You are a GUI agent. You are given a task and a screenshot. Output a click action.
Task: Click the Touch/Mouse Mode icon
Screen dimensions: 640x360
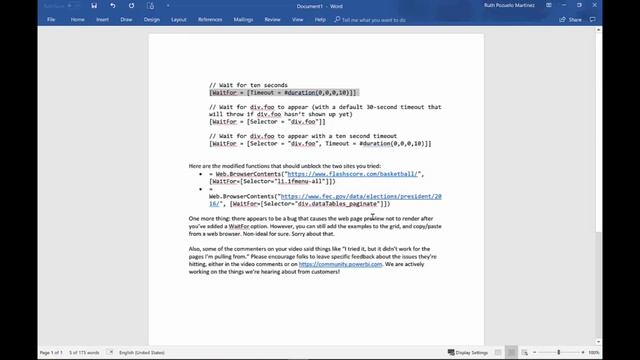[150, 6]
